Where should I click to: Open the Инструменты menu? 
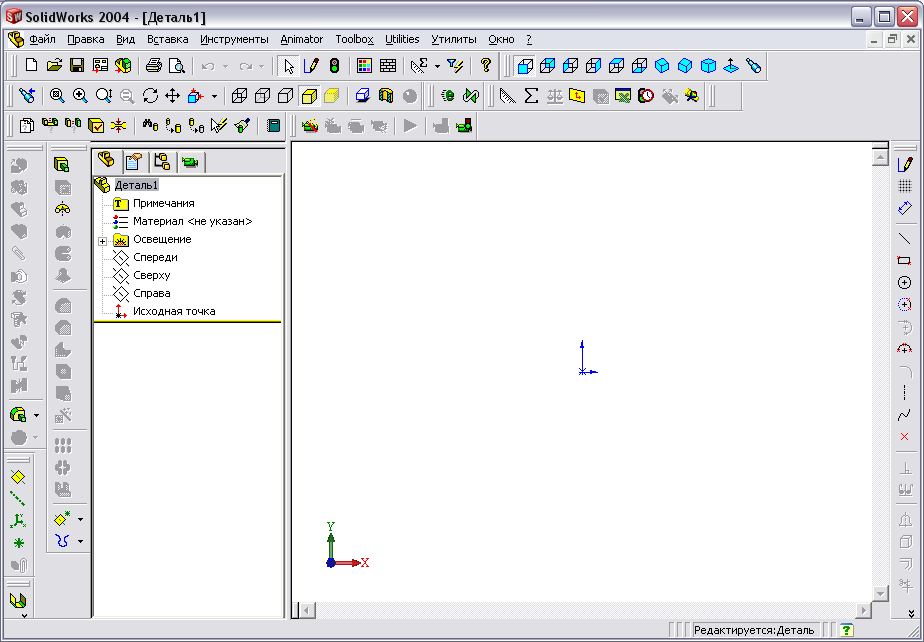click(x=234, y=39)
